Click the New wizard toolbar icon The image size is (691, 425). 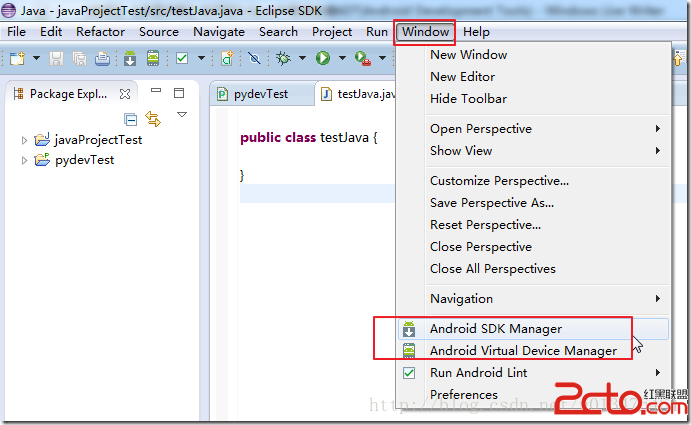tap(18, 58)
